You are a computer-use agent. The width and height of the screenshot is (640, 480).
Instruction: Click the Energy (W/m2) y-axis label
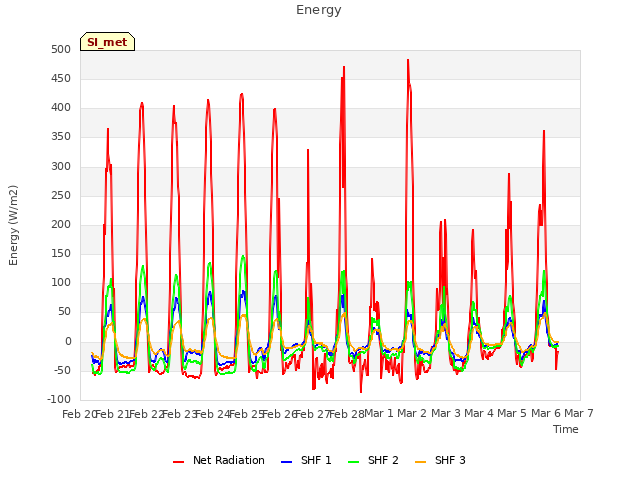13,225
